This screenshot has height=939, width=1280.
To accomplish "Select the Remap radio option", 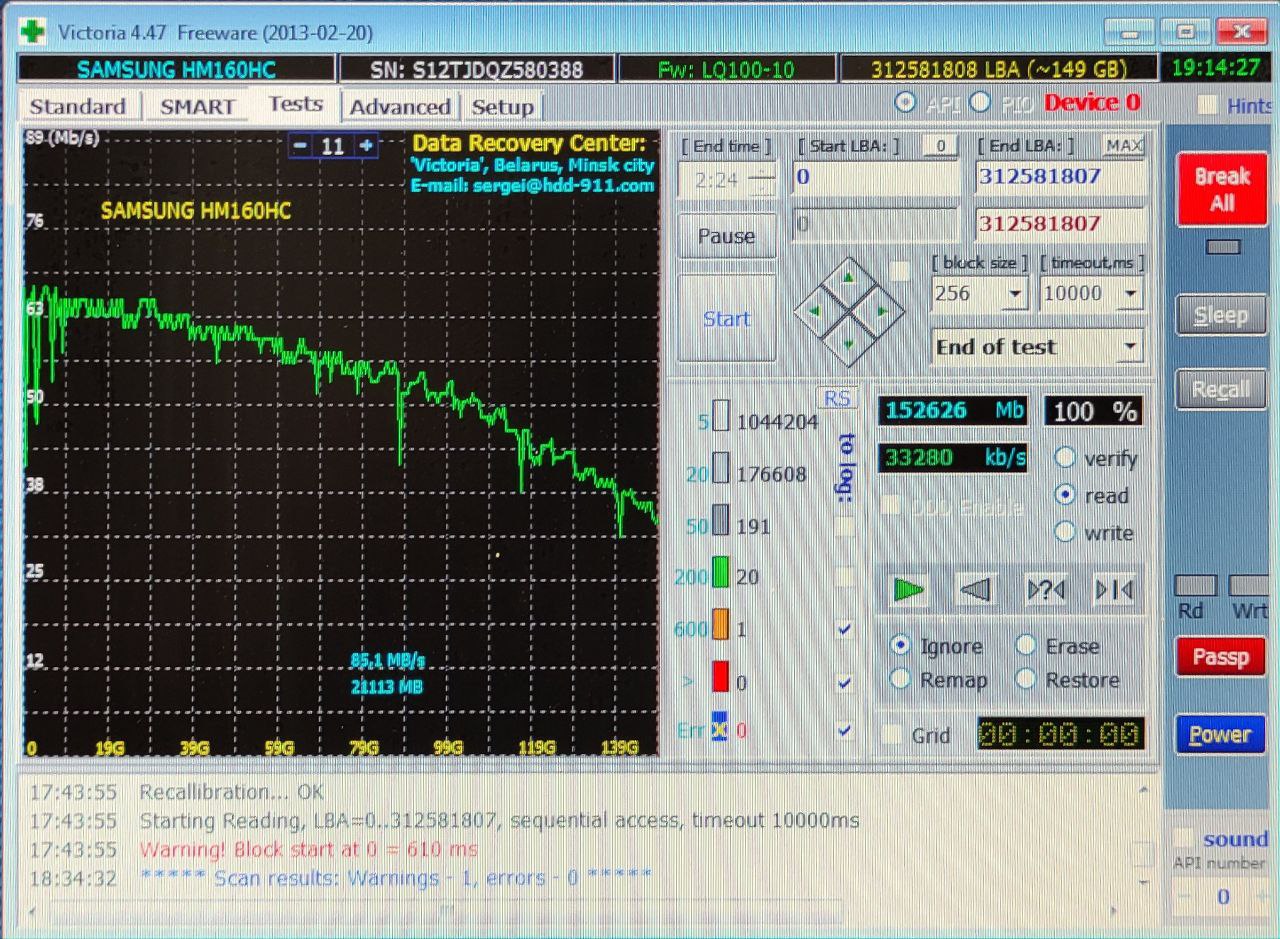I will [900, 680].
